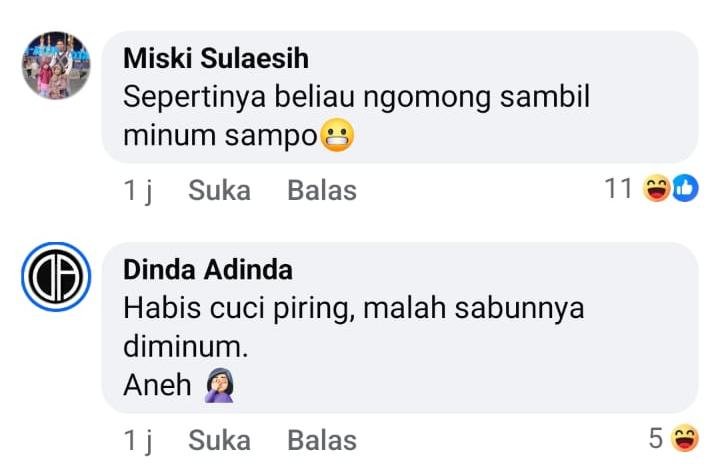This screenshot has width=720, height=469.
Task: Click the Haha reaction icon on Miski's comment
Action: [657, 188]
